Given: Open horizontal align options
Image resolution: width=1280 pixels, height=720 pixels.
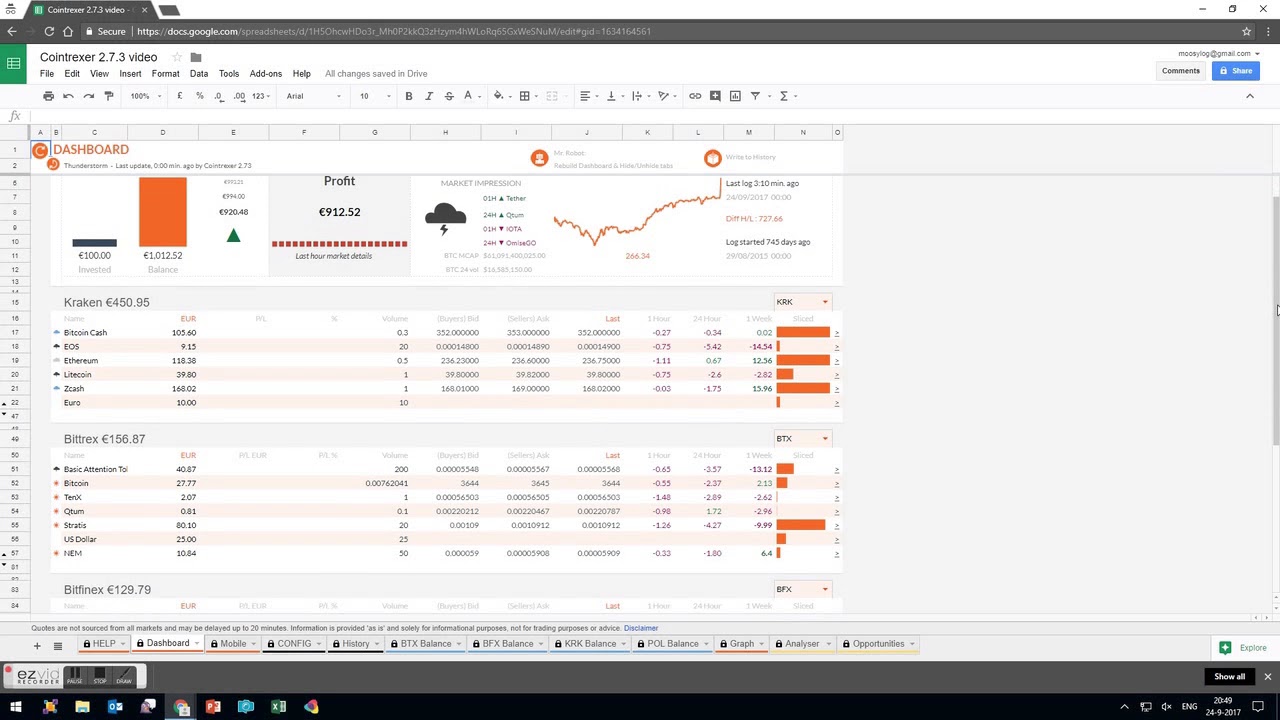Looking at the screenshot, I should click(x=587, y=96).
